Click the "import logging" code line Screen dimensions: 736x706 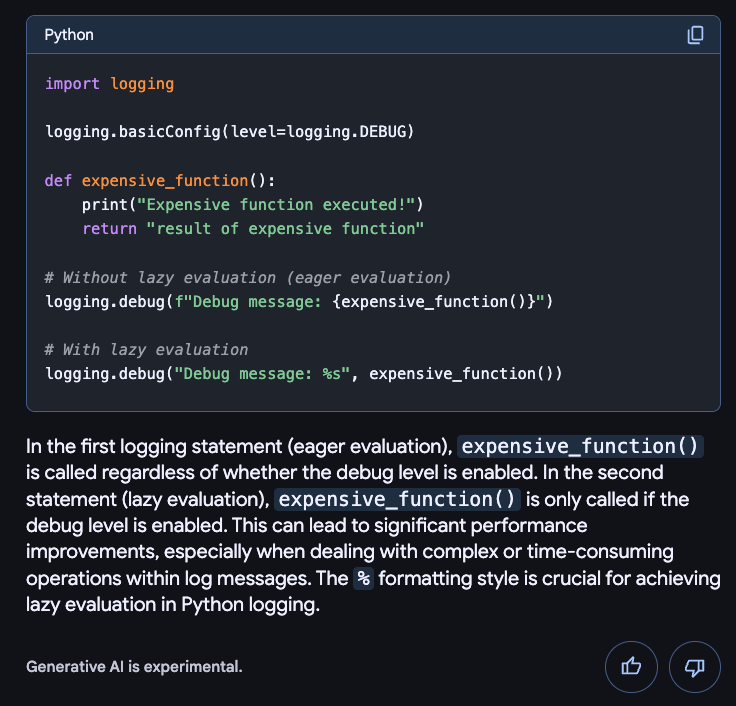(109, 84)
